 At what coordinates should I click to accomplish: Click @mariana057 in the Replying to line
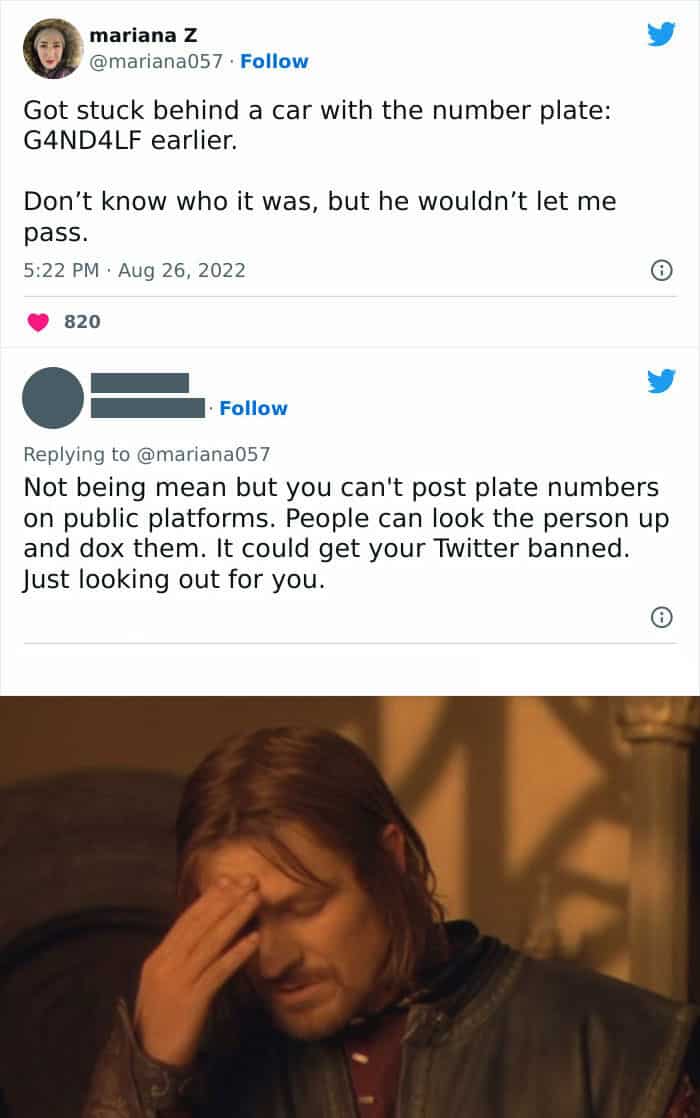pyautogui.click(x=203, y=454)
